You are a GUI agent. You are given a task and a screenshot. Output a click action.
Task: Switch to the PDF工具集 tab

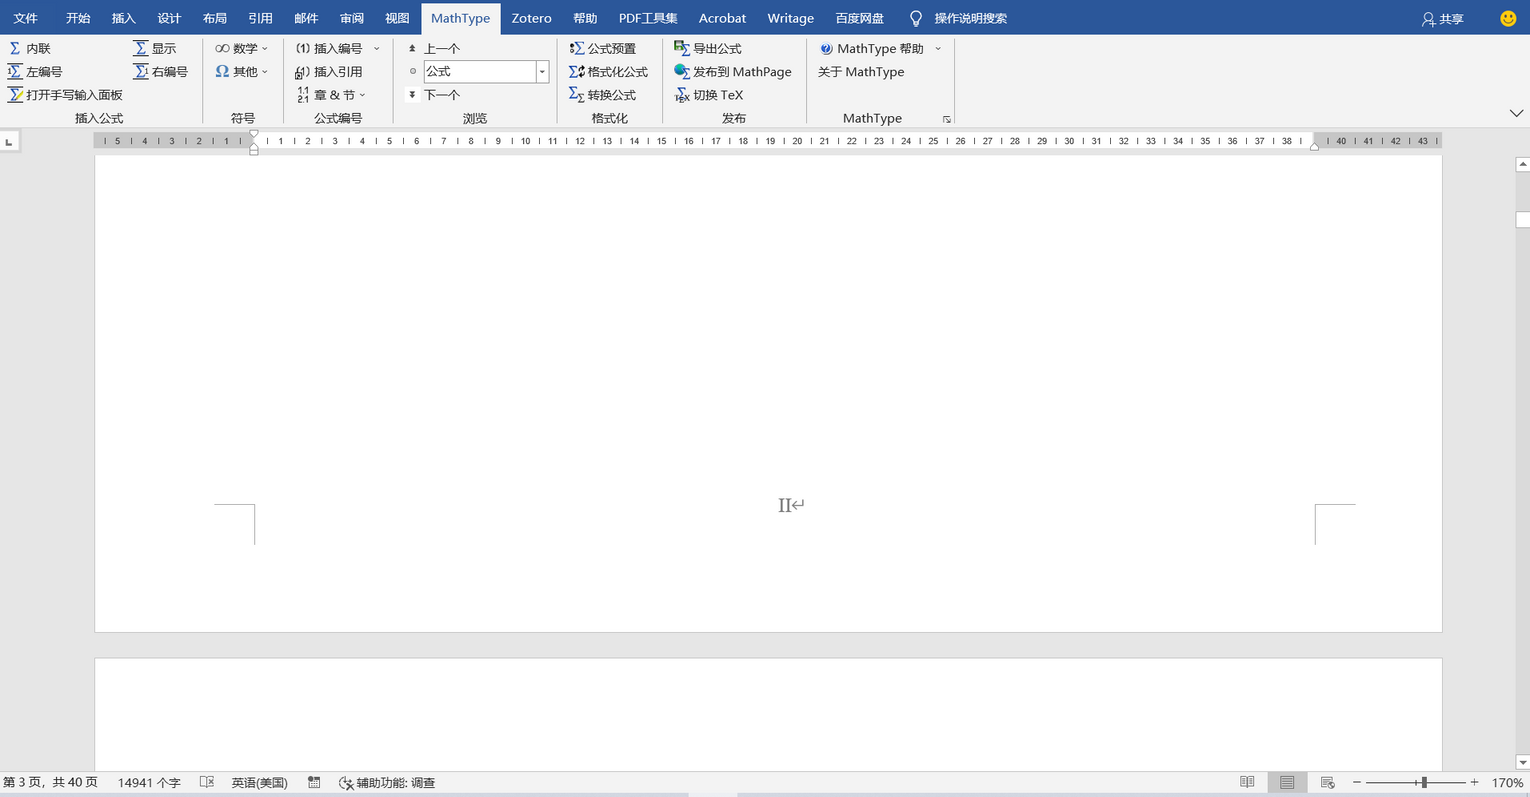648,18
